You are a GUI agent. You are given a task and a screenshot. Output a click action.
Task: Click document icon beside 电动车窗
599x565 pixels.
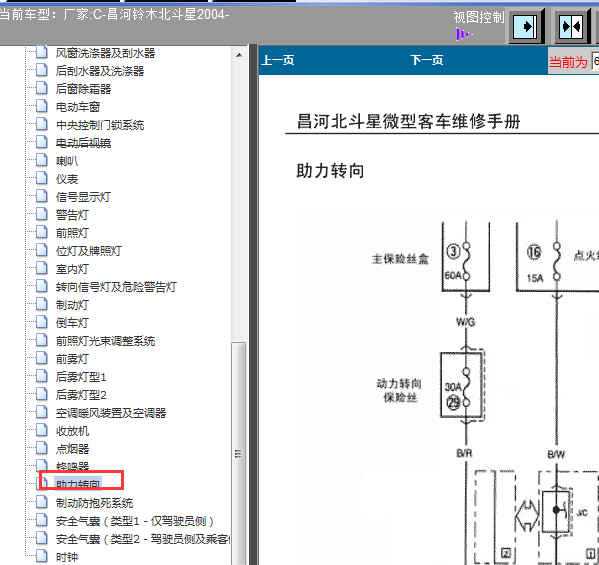42,106
